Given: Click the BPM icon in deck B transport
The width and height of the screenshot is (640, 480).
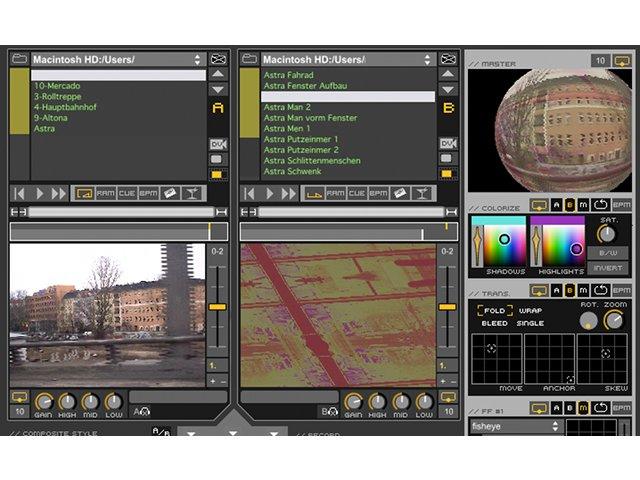Looking at the screenshot, I should click(x=378, y=193).
